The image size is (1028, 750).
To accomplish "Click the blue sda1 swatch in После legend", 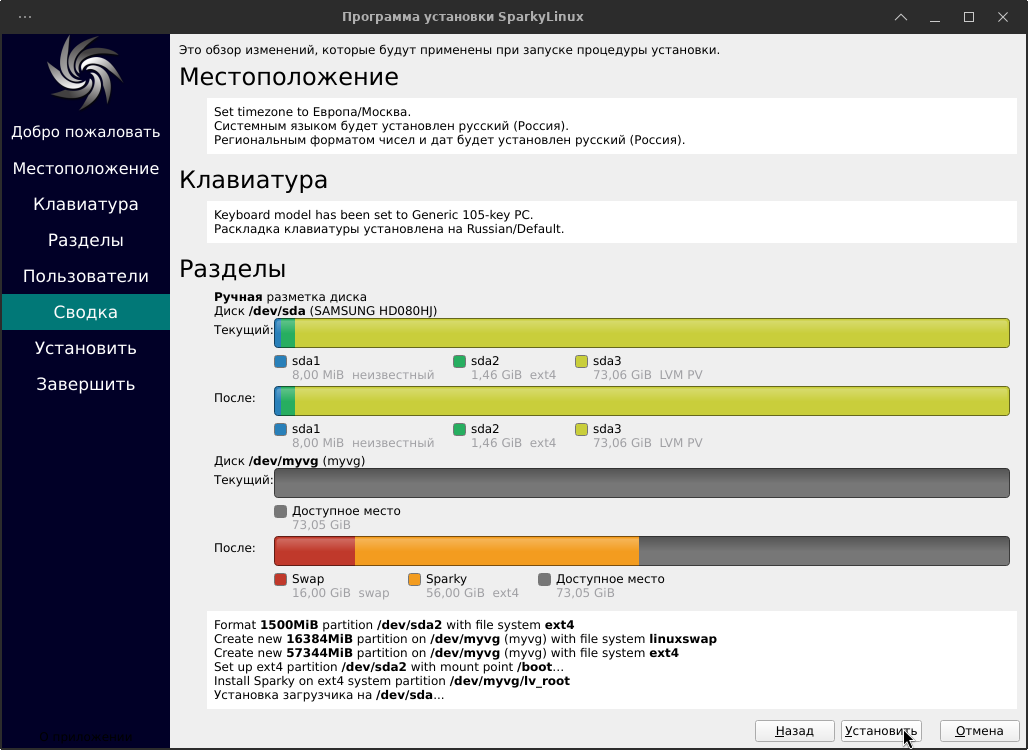I will pos(281,429).
